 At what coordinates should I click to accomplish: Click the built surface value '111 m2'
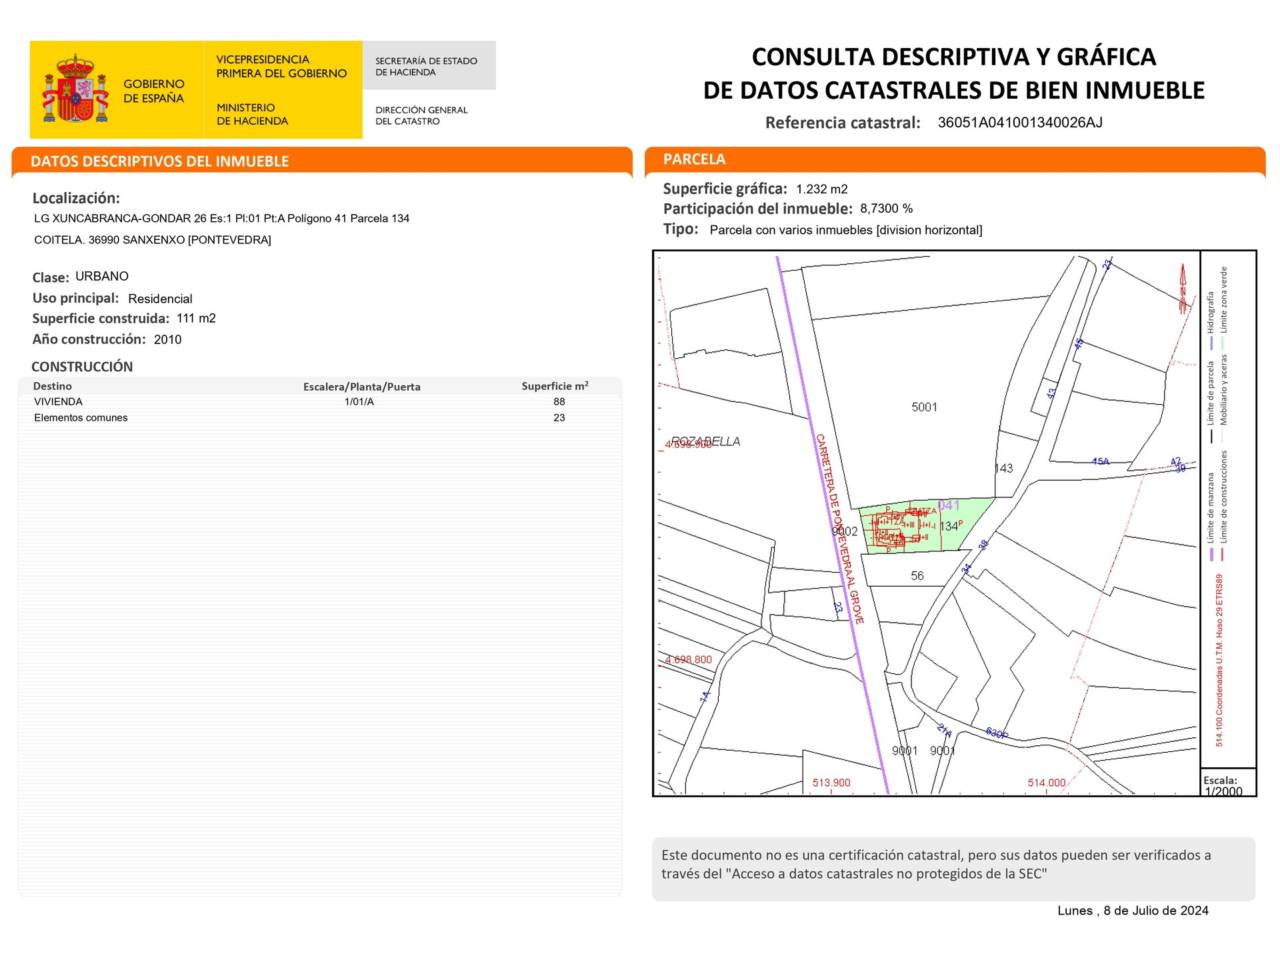[196, 318]
